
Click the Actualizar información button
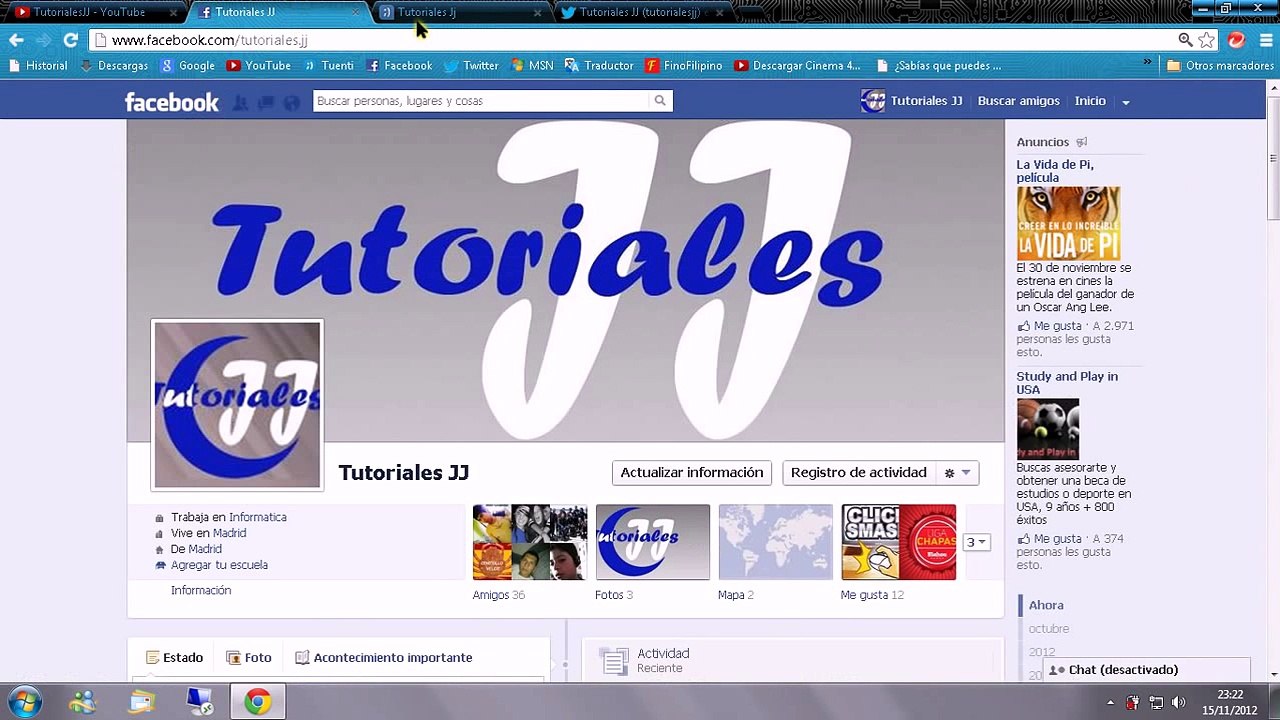pos(692,473)
